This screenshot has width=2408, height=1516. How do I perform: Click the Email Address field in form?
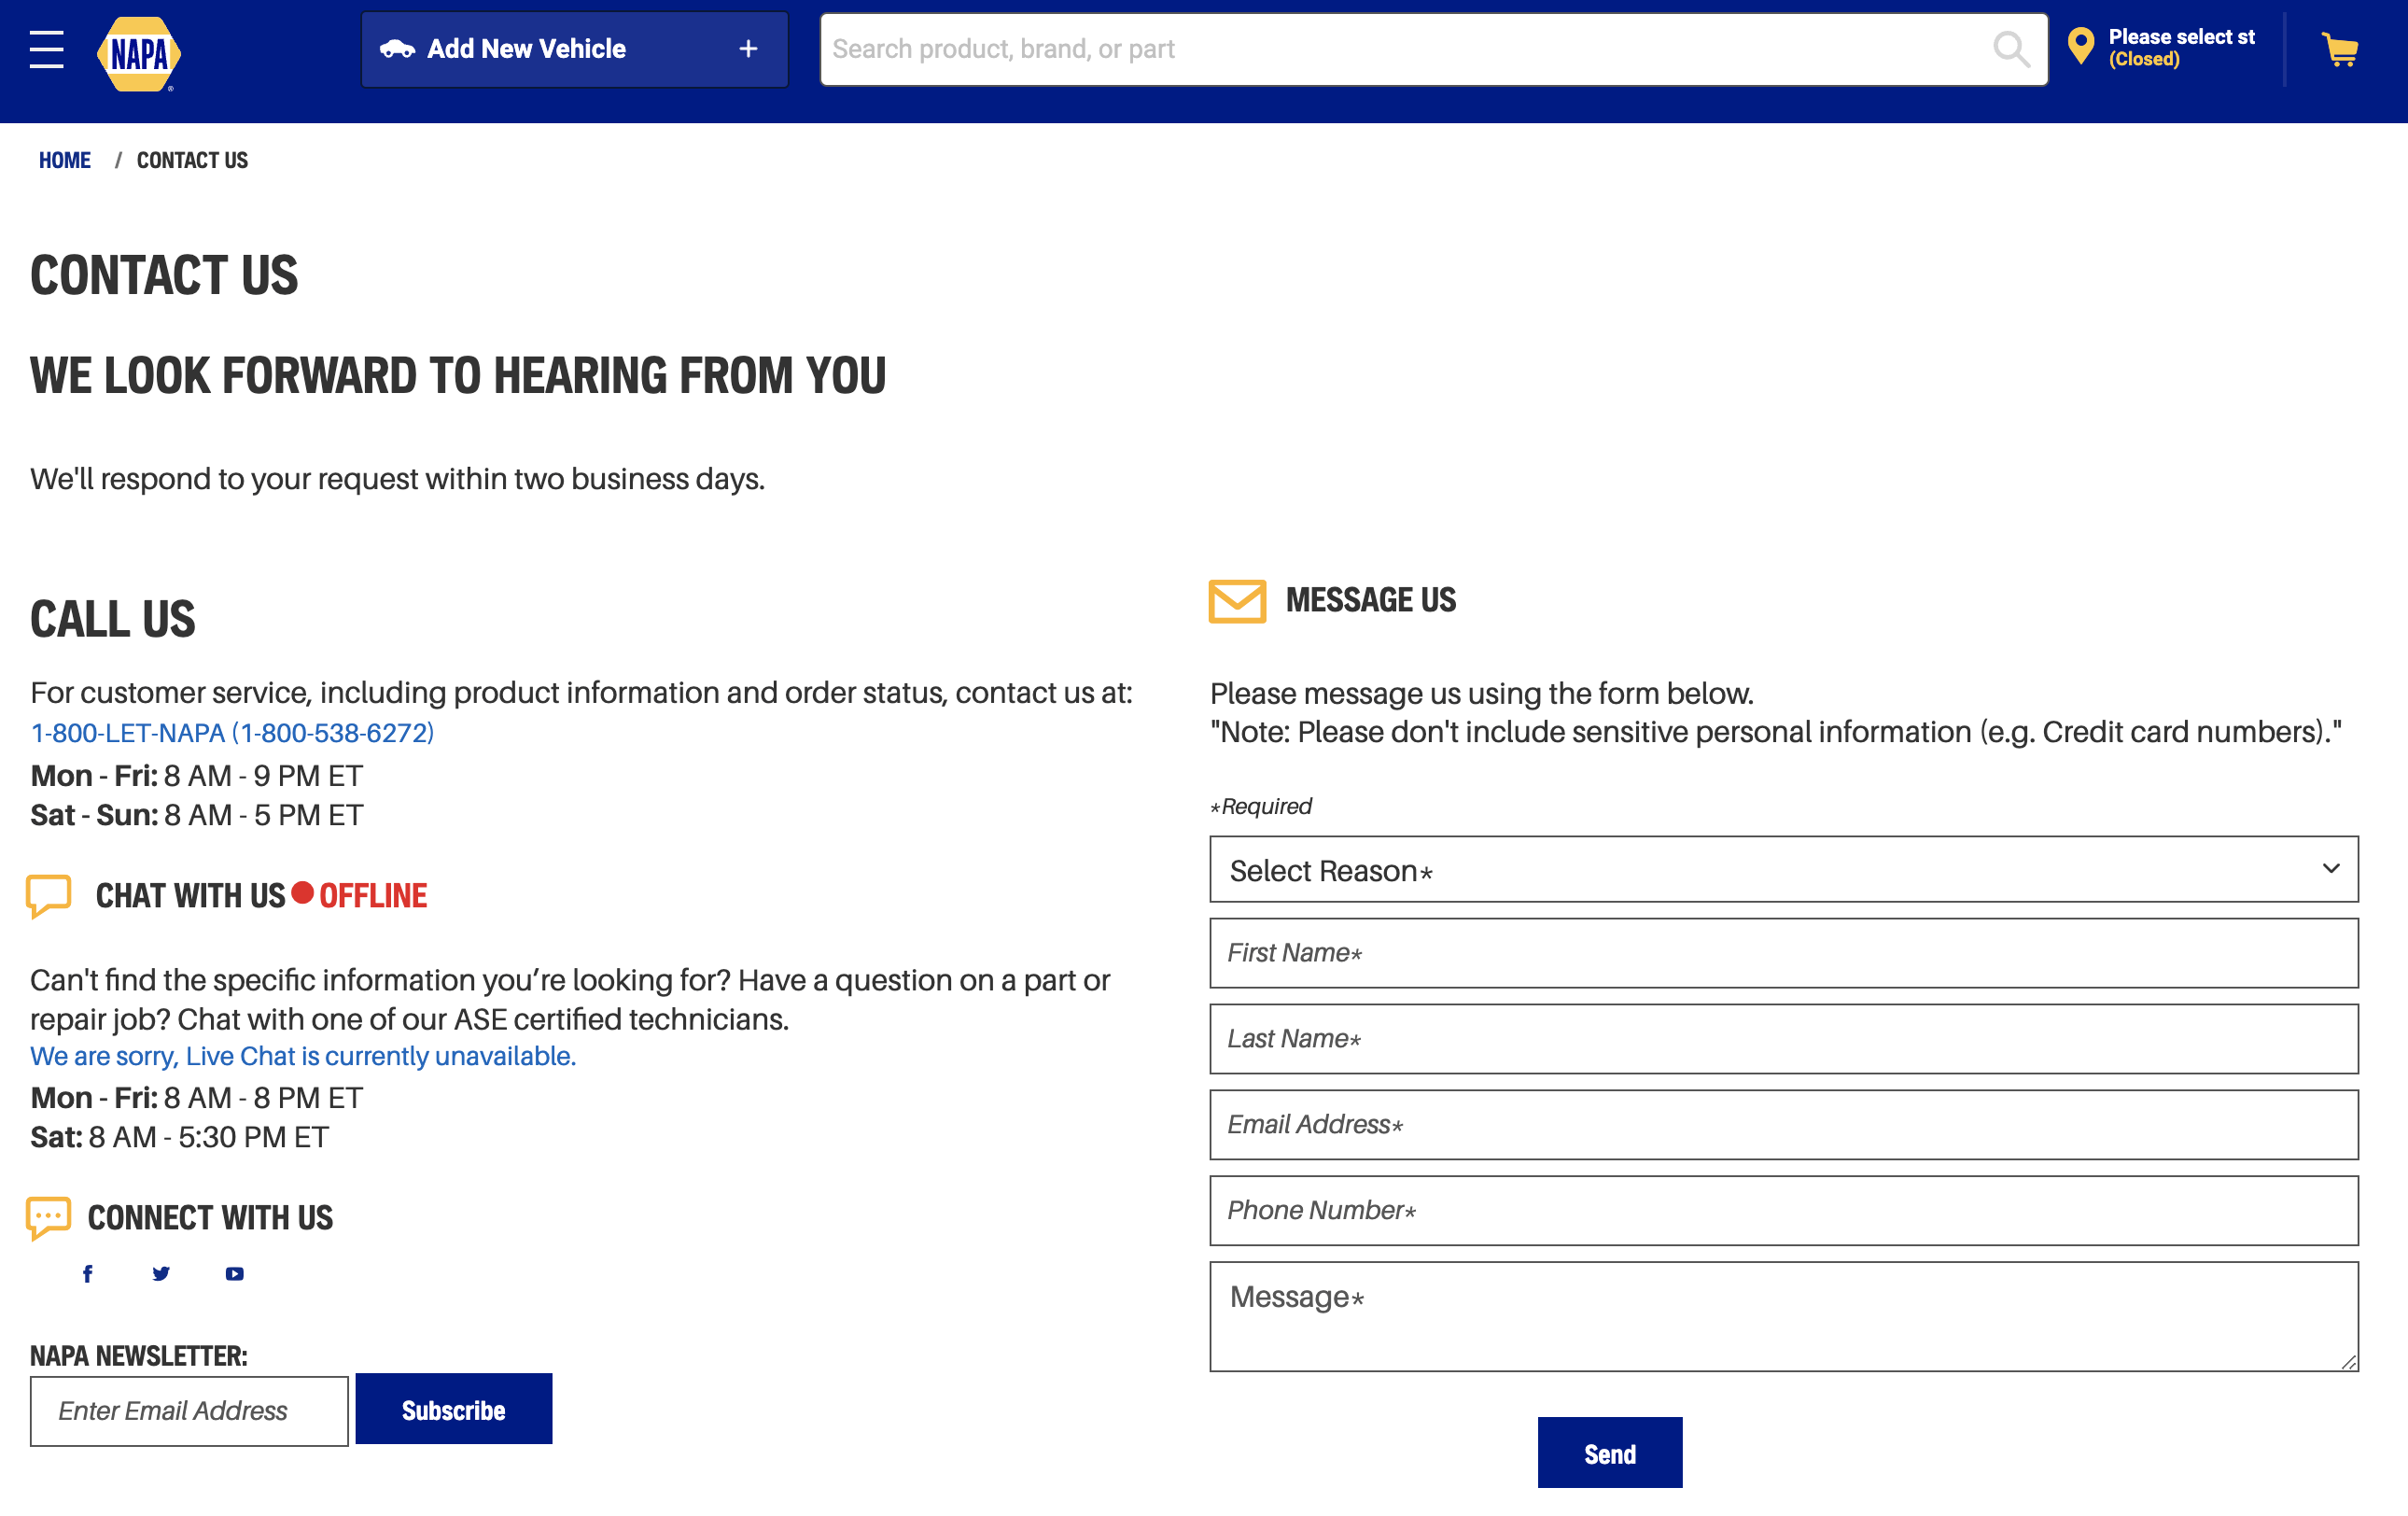coord(1783,1125)
